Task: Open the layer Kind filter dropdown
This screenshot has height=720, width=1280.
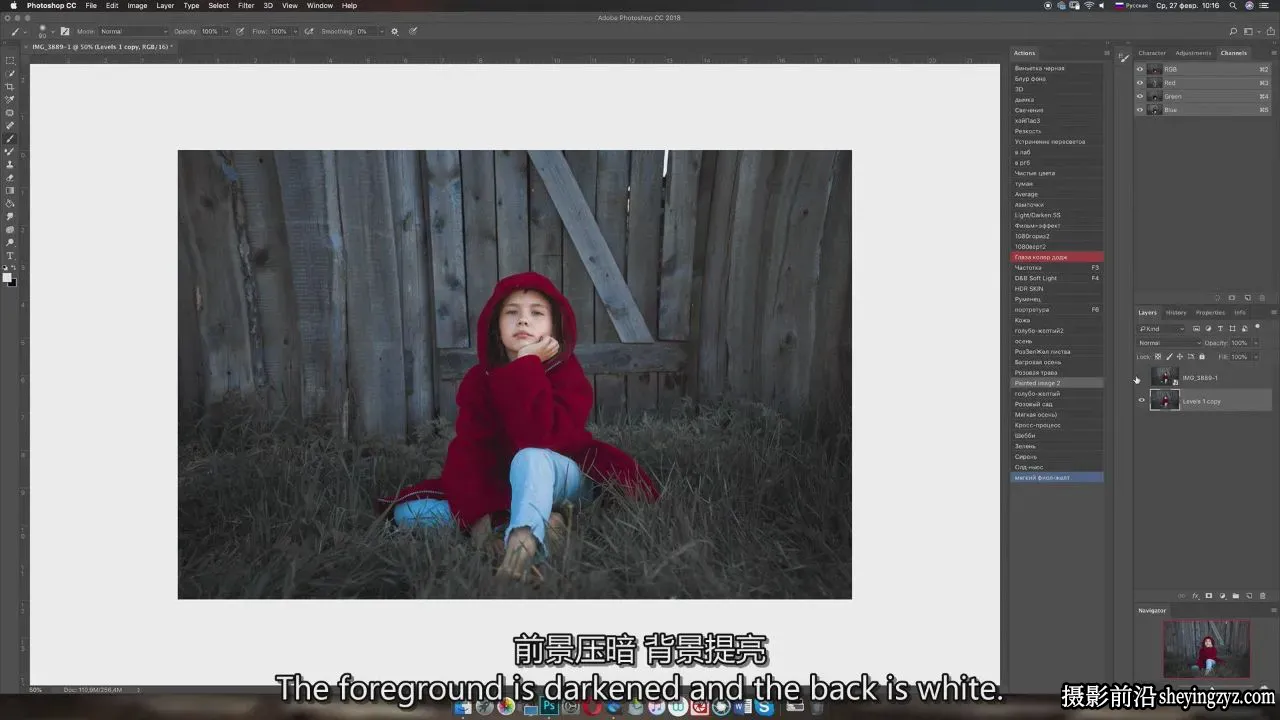Action: coord(1162,328)
